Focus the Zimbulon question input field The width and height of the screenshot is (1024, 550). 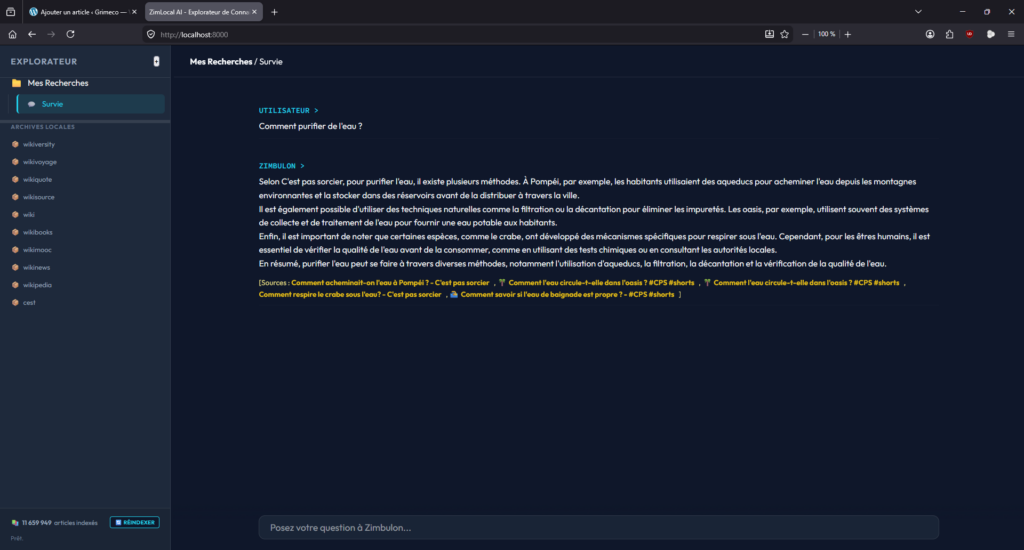(598, 527)
